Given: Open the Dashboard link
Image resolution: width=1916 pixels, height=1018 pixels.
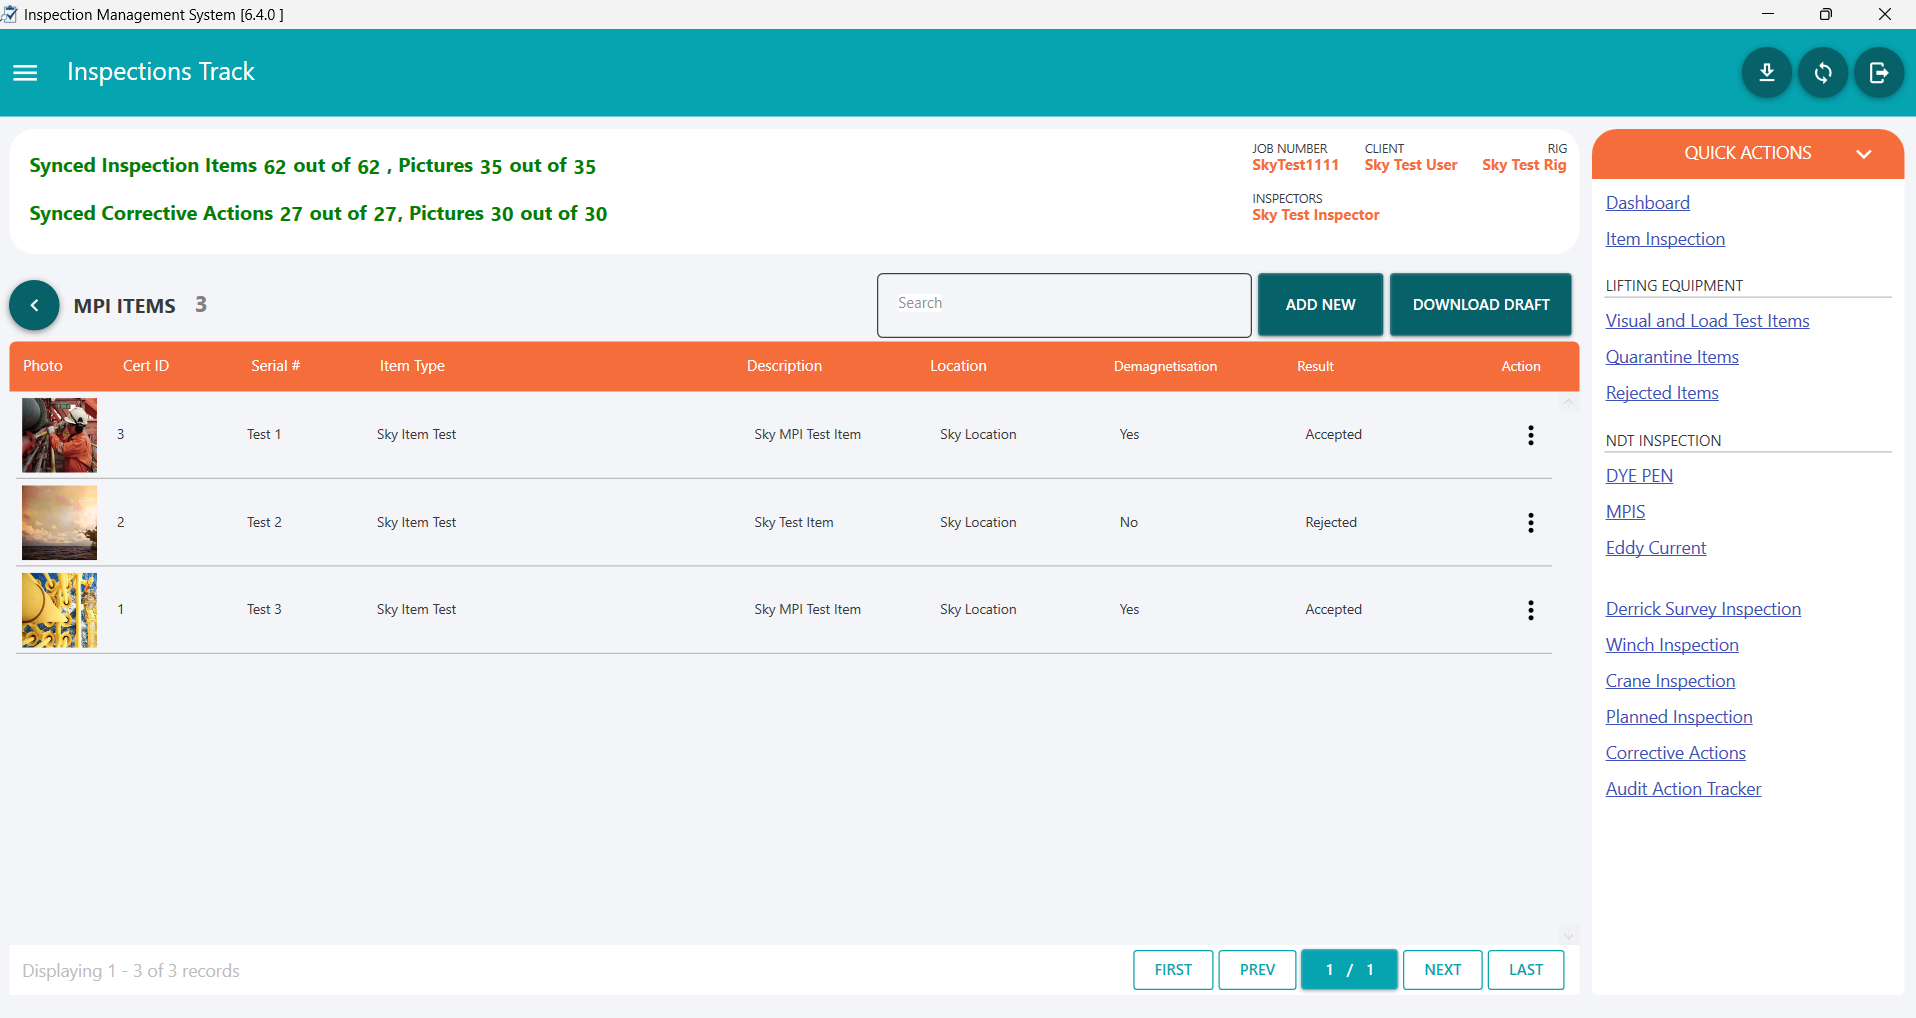Looking at the screenshot, I should (x=1647, y=203).
